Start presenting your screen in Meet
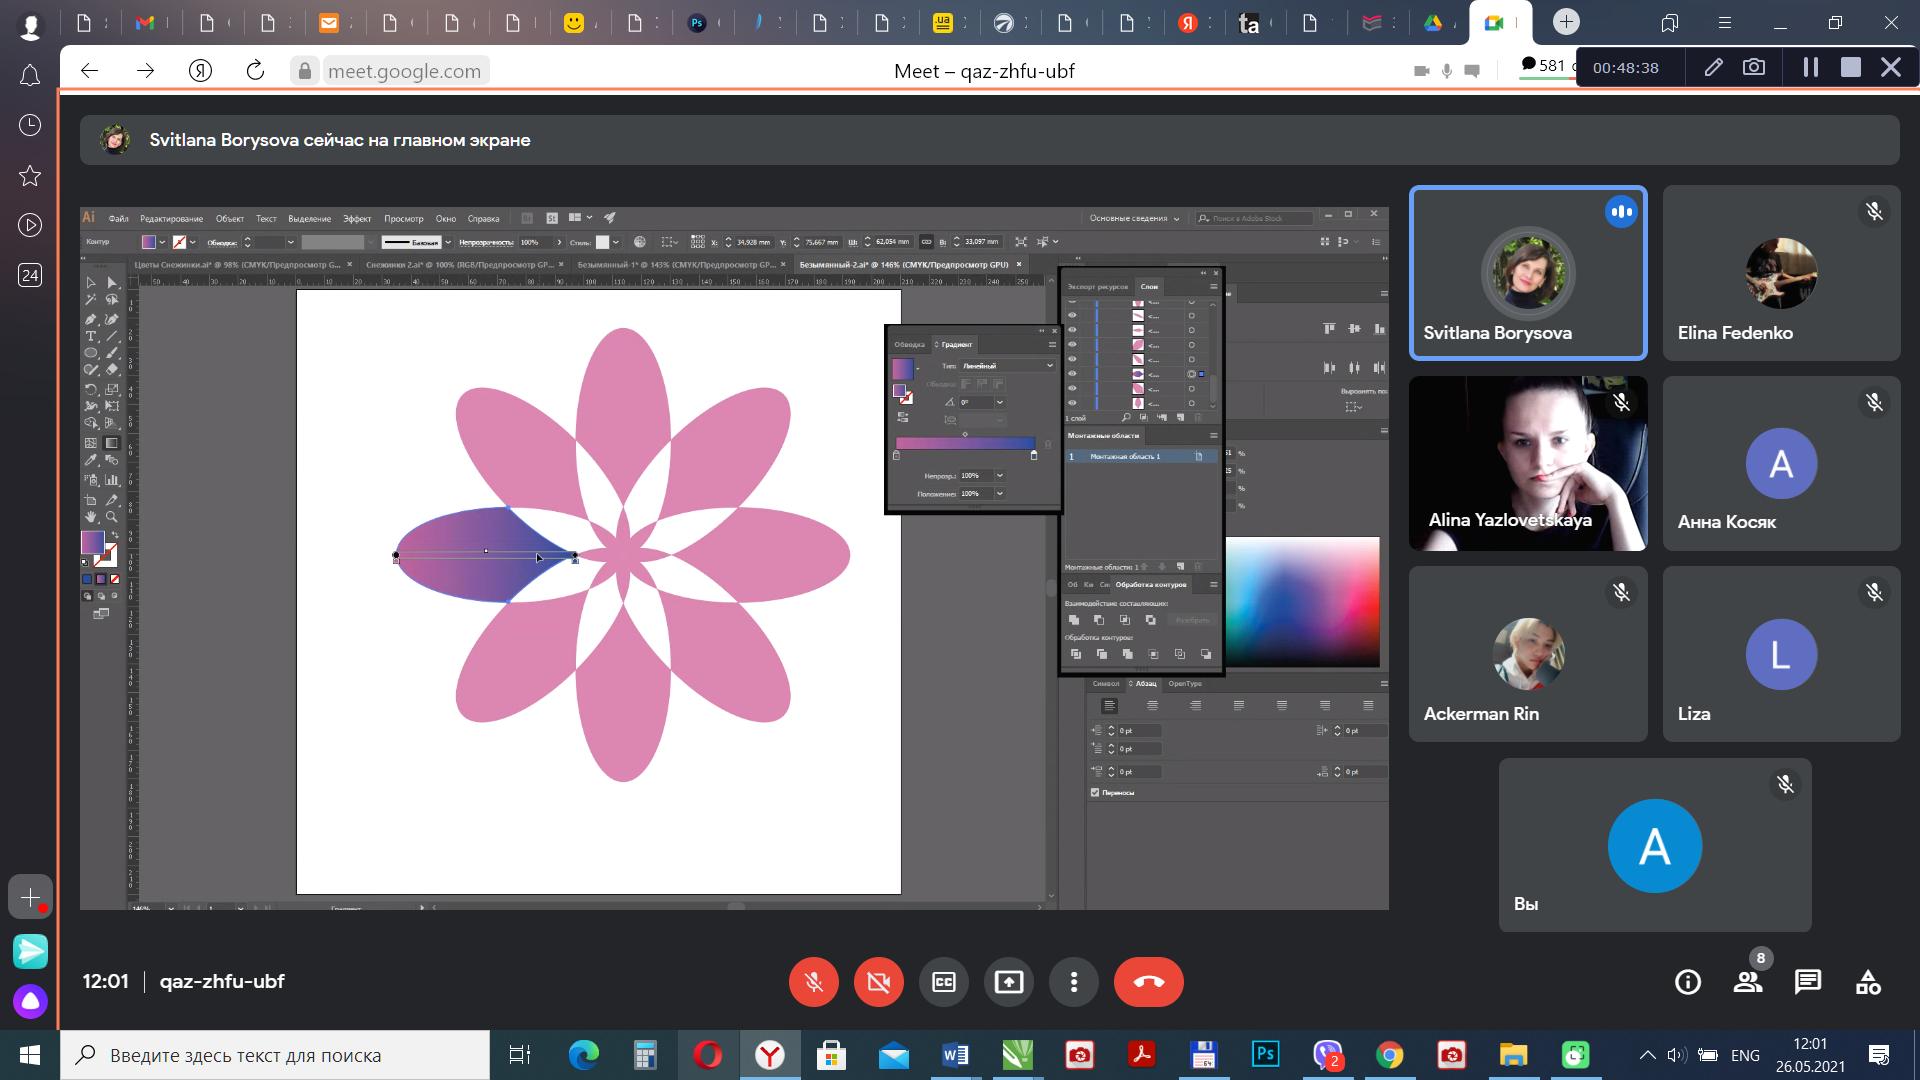 tap(1009, 982)
